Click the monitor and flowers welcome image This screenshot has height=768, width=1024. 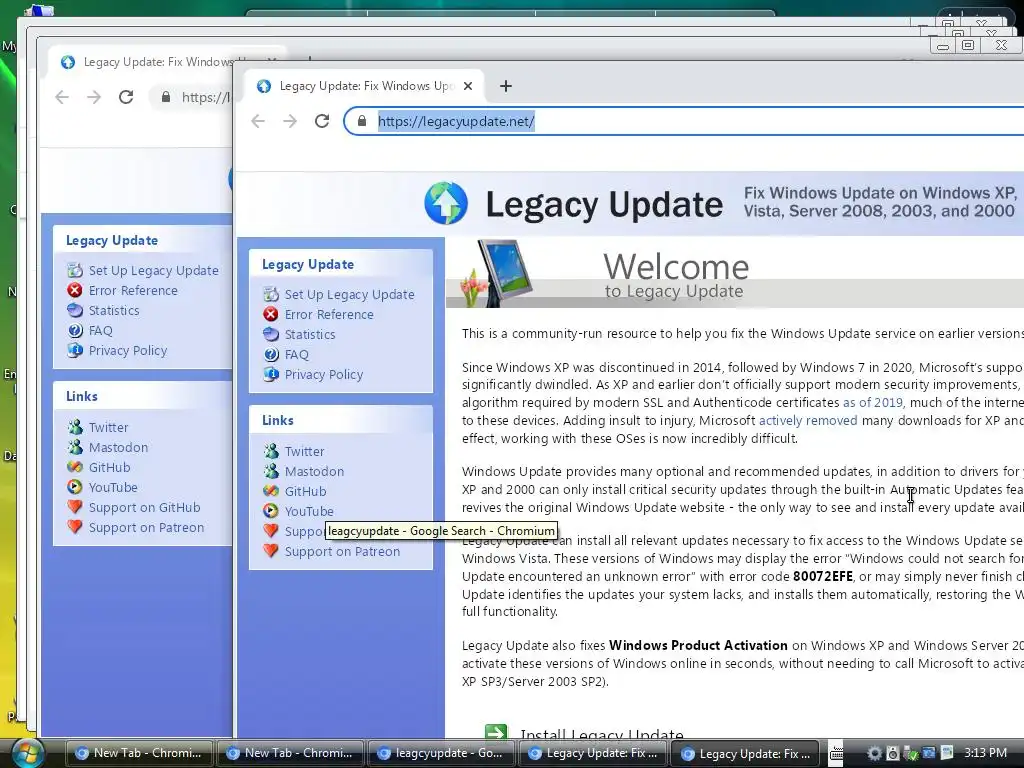click(x=498, y=273)
